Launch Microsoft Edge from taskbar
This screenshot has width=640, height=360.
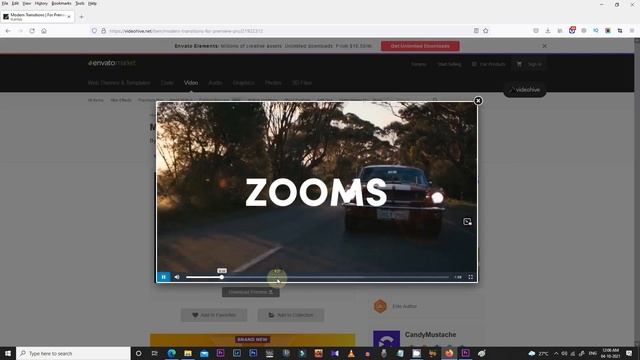[x=171, y=353]
